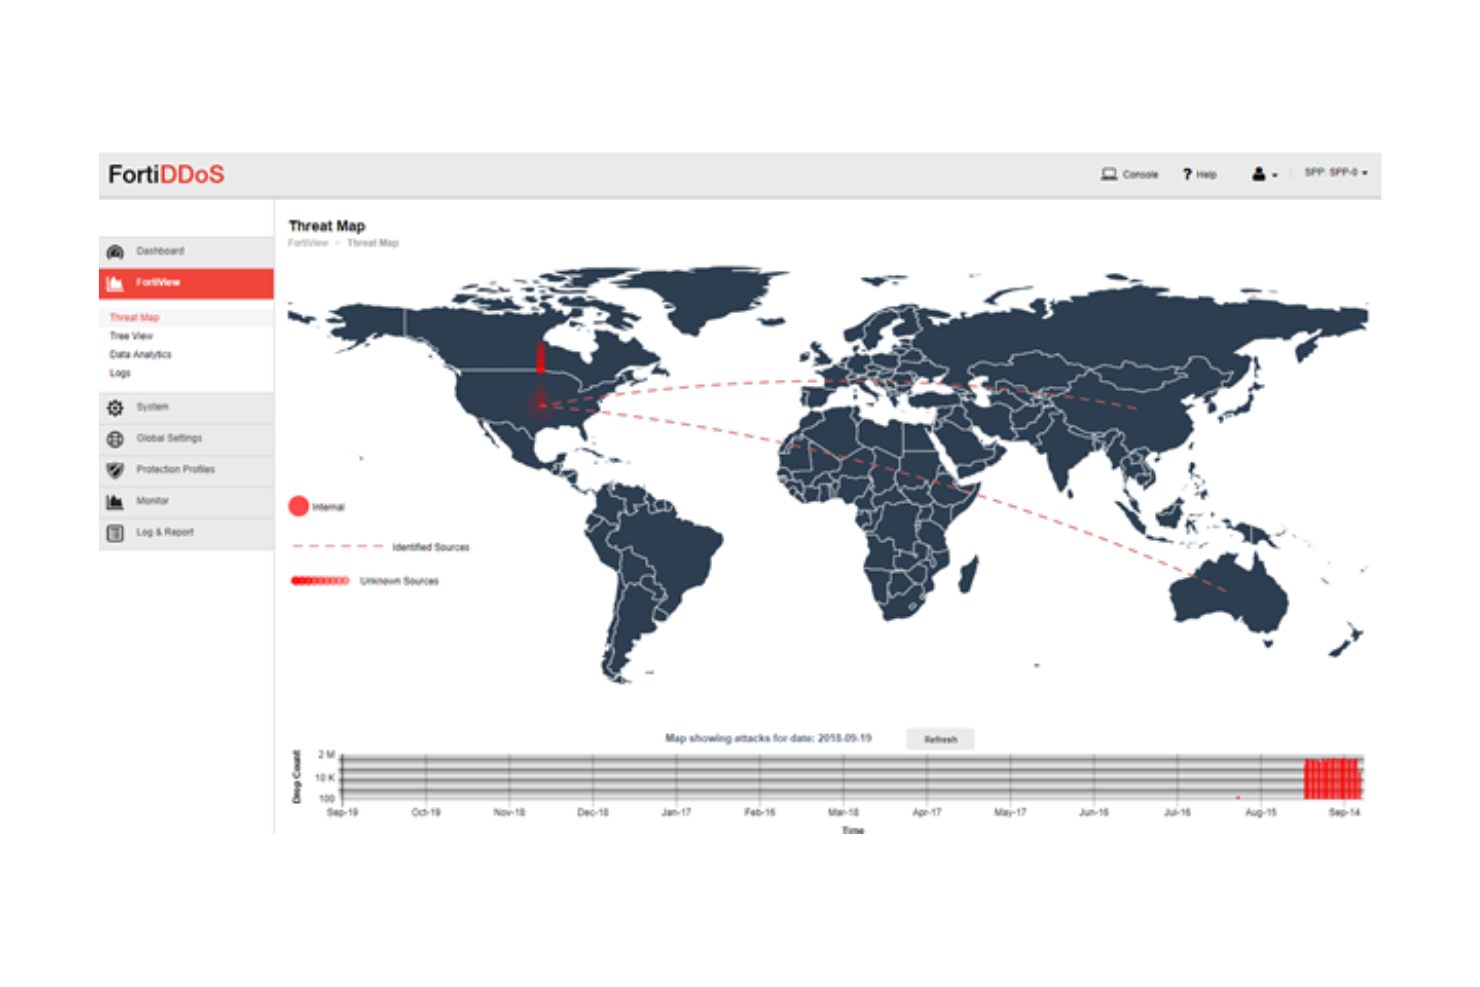Screen dimensions: 1480x987
Task: Click the Aug-15 time axis label
Action: pyautogui.click(x=1261, y=813)
